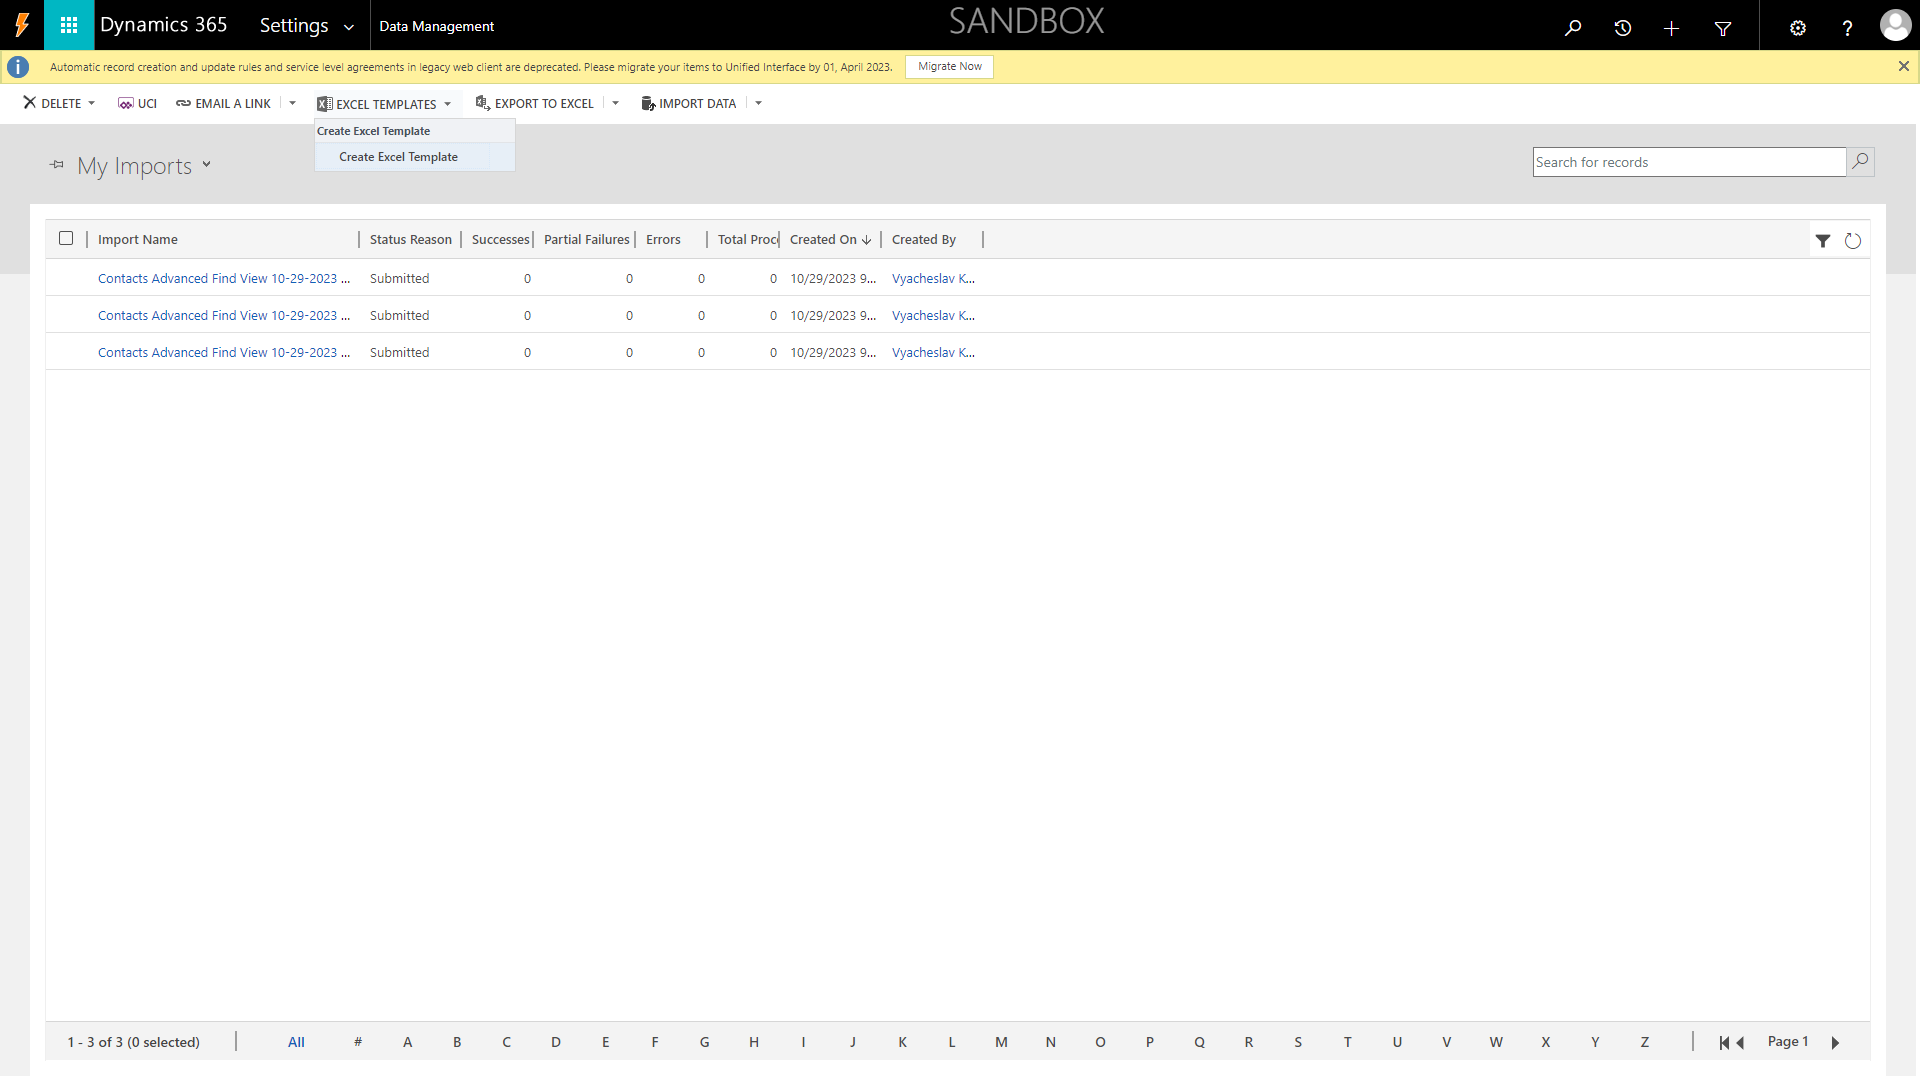Click the record search magnifier button

click(1860, 161)
